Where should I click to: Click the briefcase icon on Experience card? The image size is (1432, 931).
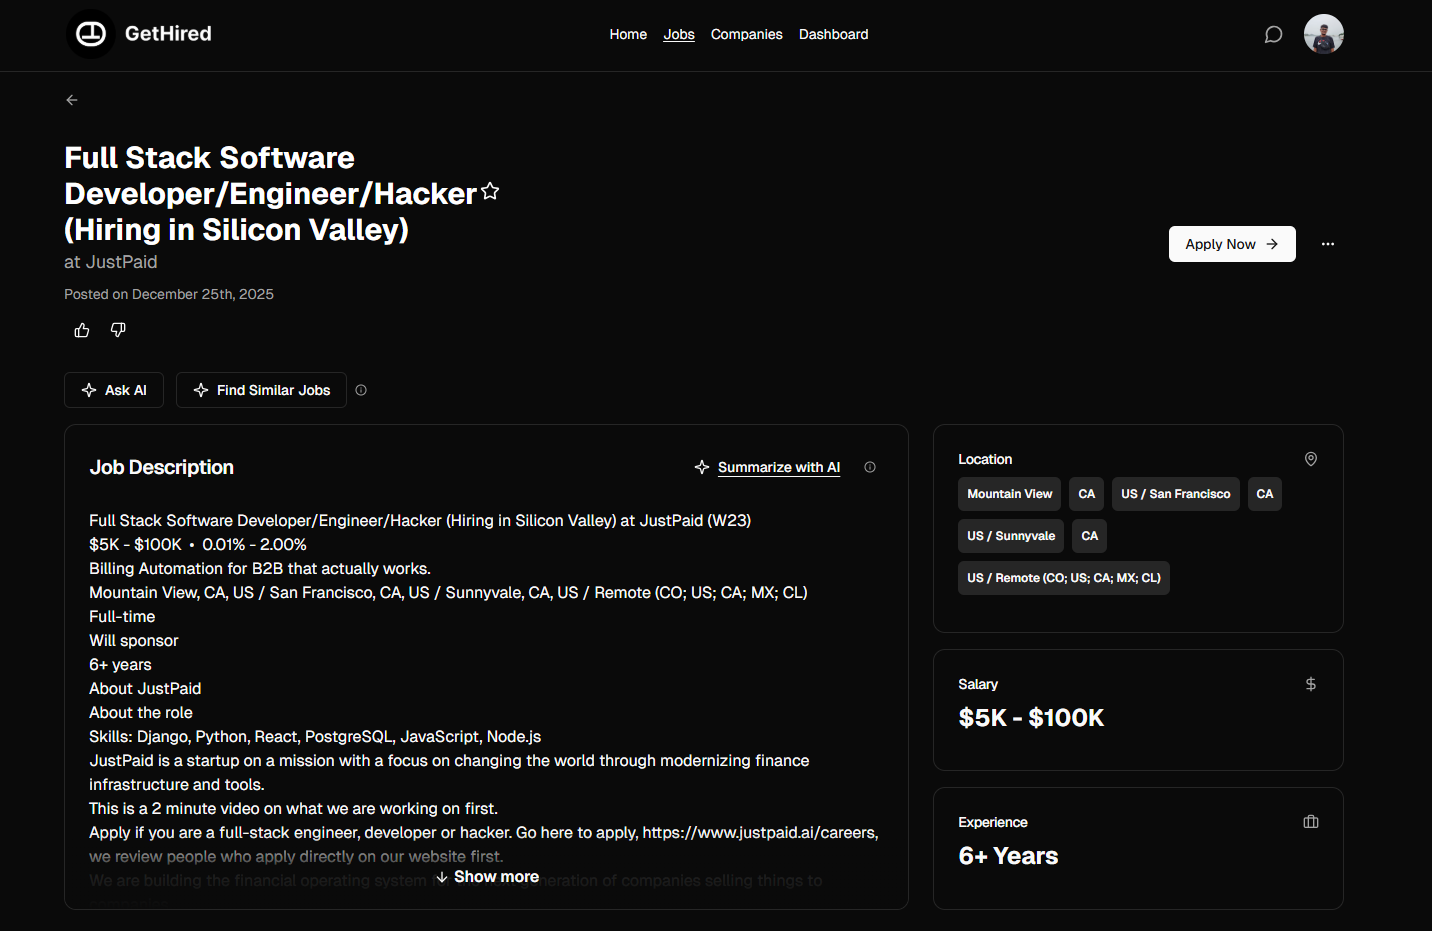tap(1310, 821)
